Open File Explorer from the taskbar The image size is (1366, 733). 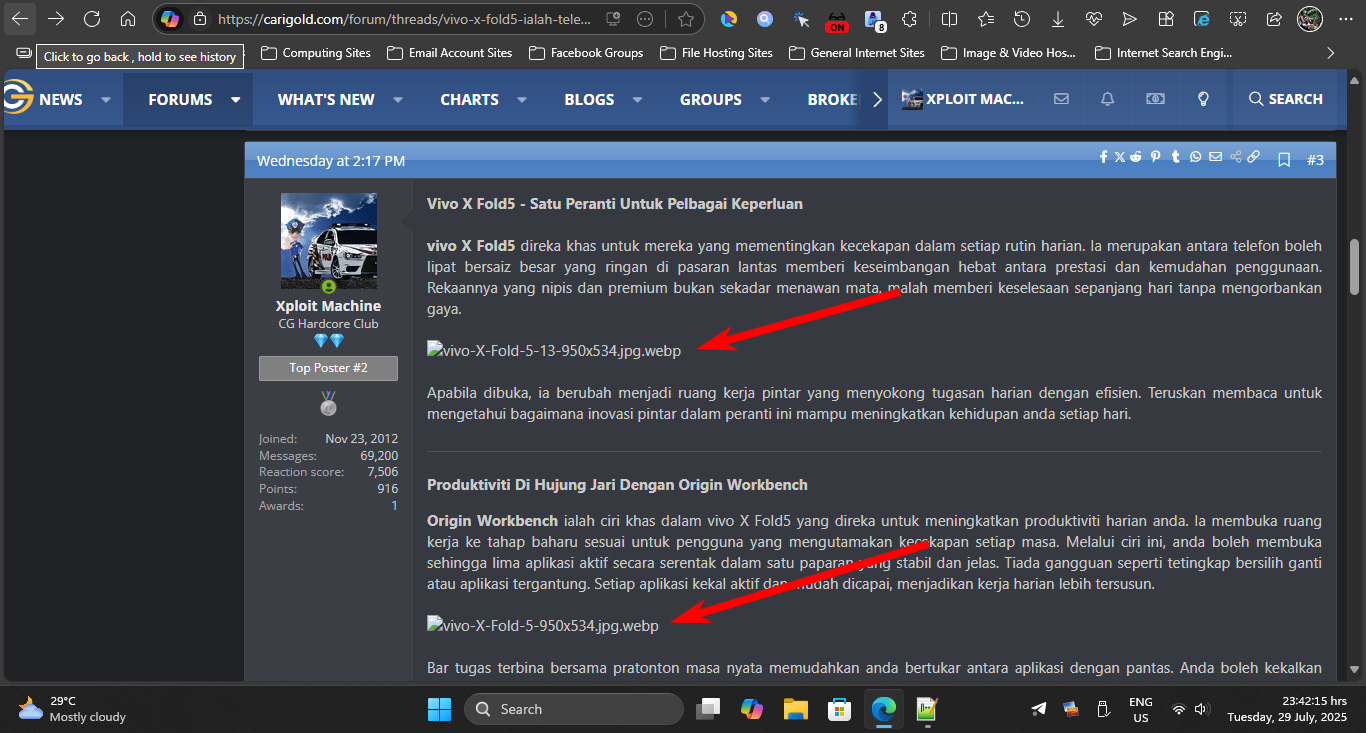click(796, 709)
